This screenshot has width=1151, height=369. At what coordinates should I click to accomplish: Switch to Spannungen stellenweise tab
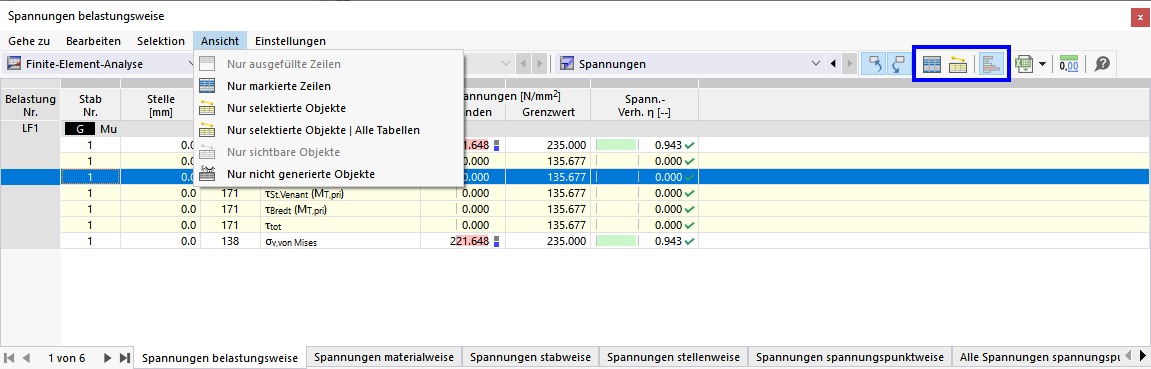pos(673,357)
